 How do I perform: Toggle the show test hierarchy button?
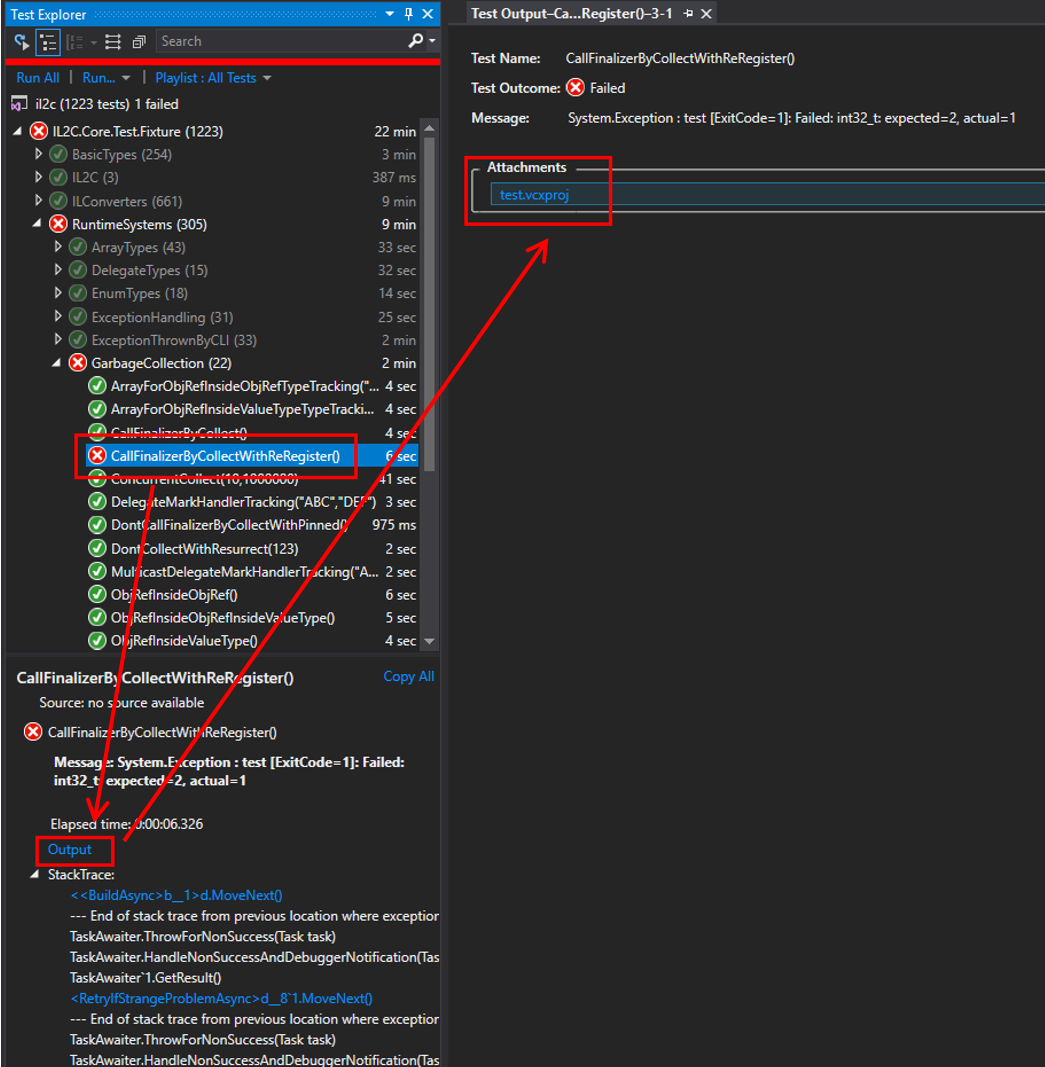point(47,41)
